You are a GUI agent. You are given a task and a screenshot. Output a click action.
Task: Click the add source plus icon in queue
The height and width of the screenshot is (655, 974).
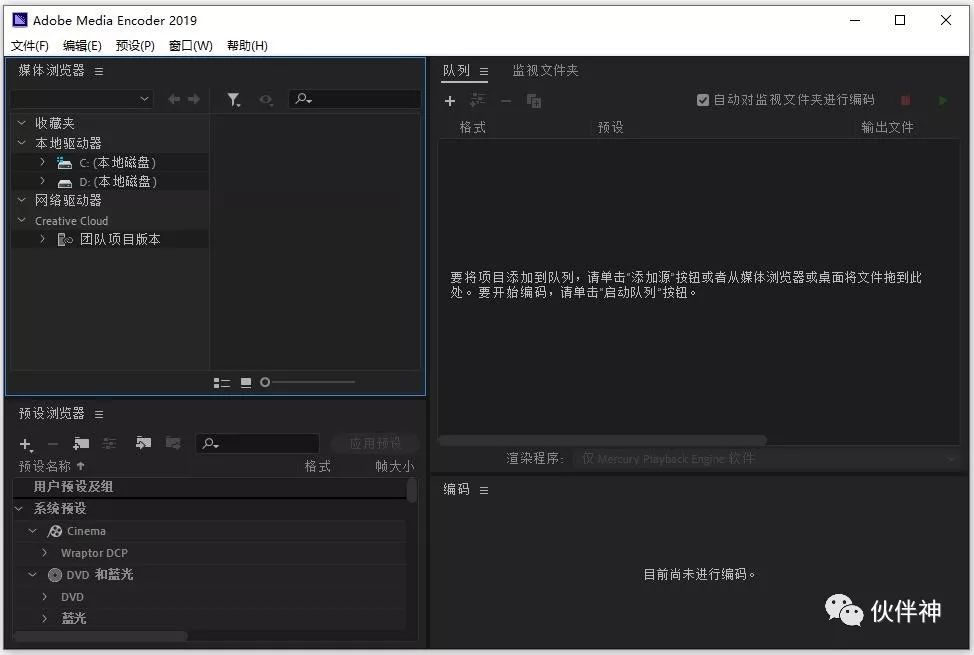[x=450, y=101]
